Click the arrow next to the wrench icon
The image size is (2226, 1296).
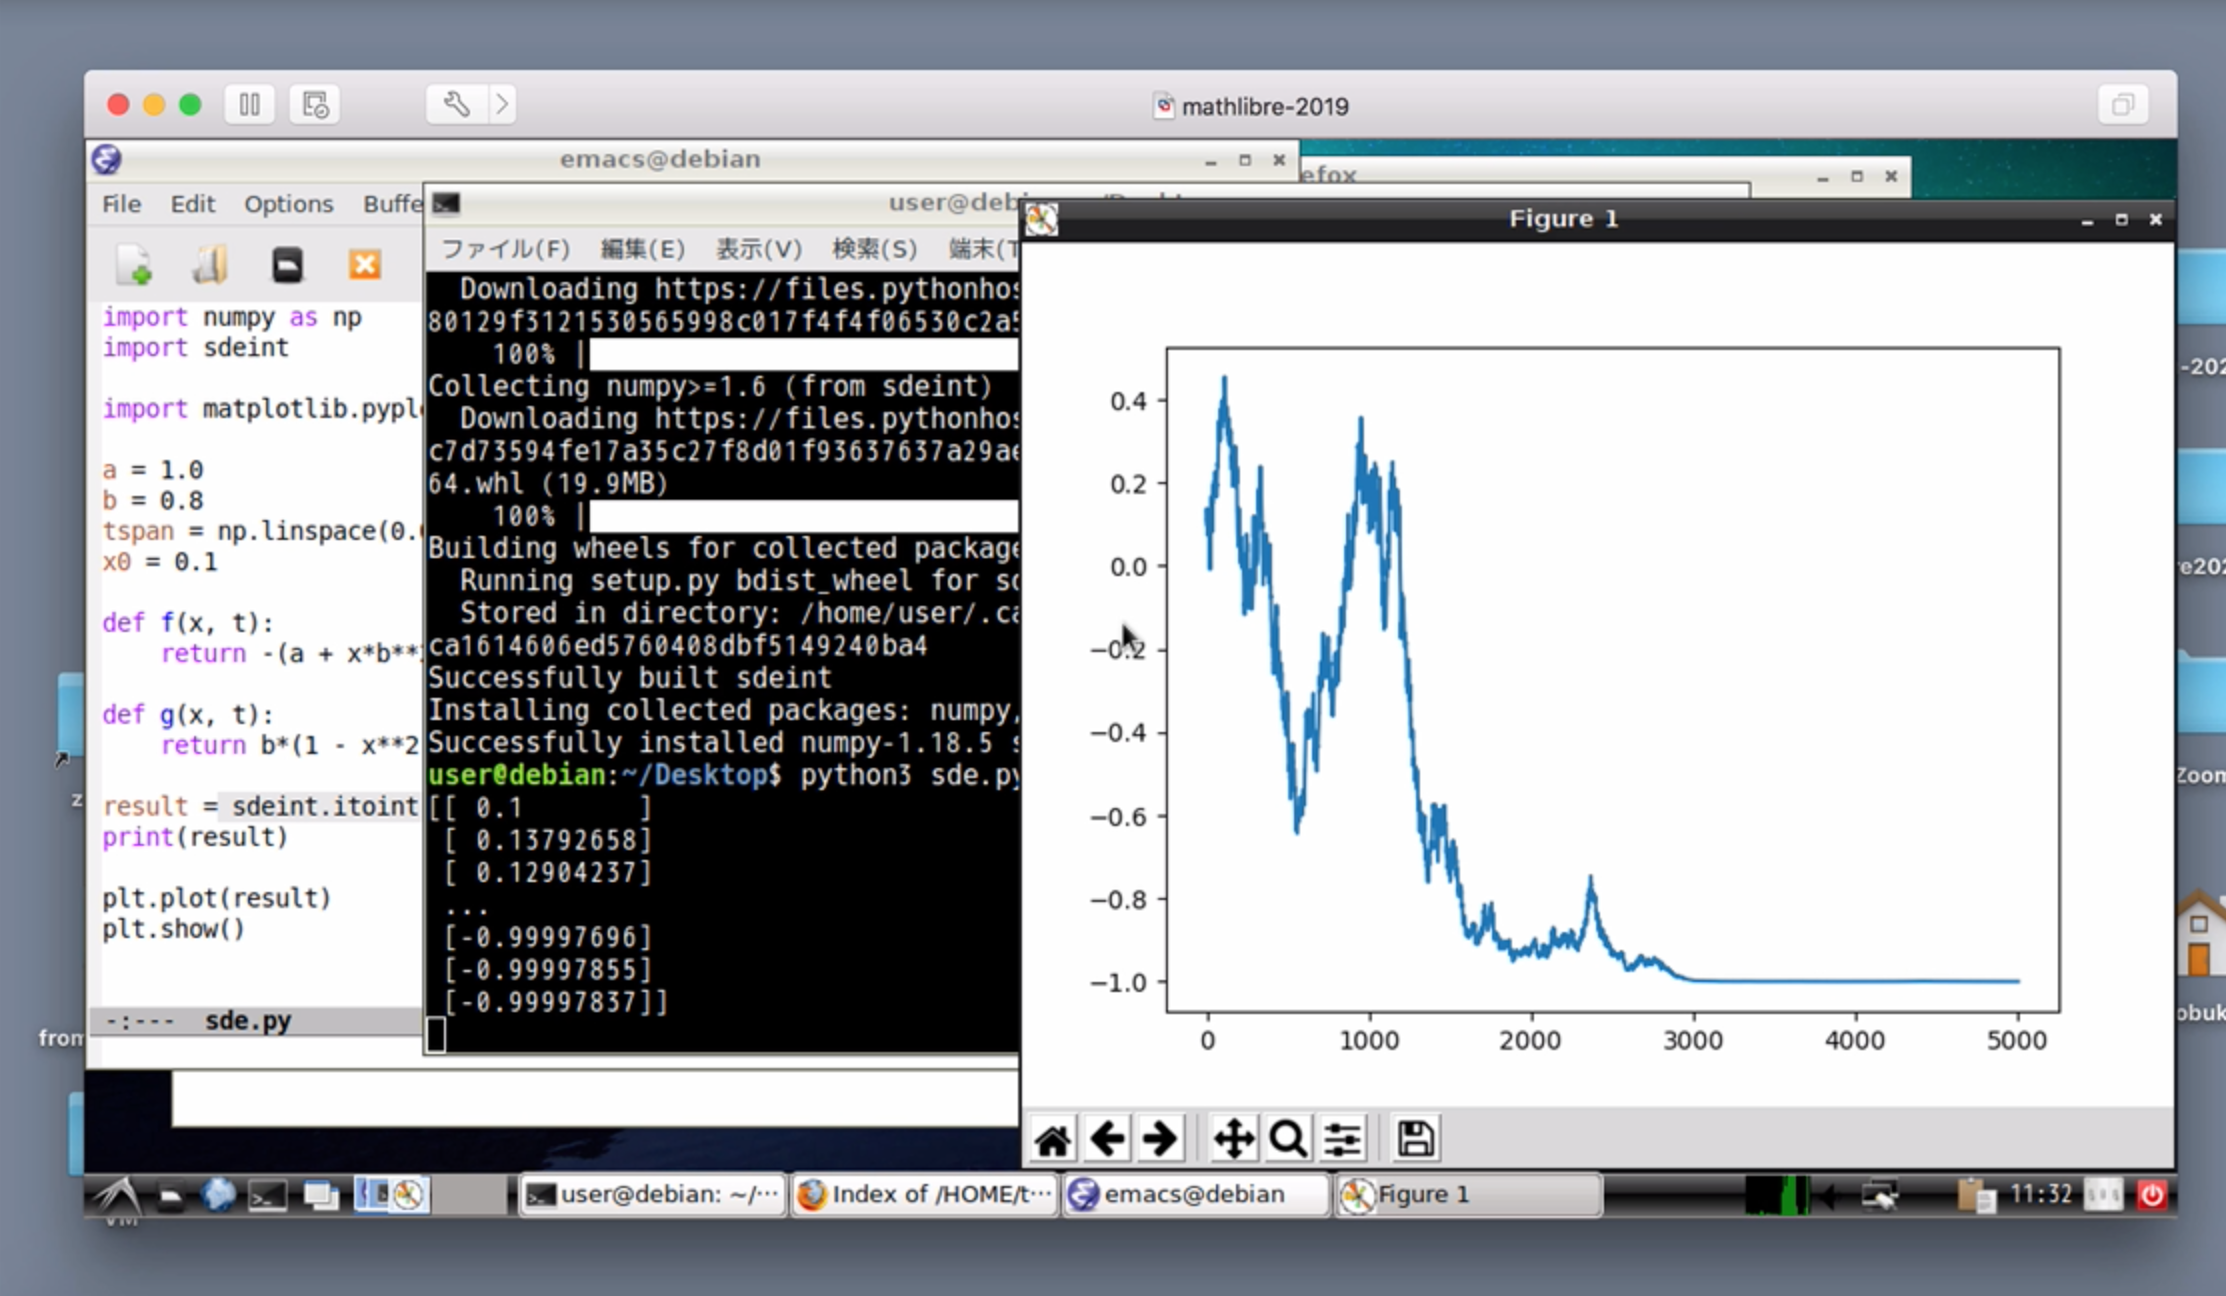tap(502, 104)
